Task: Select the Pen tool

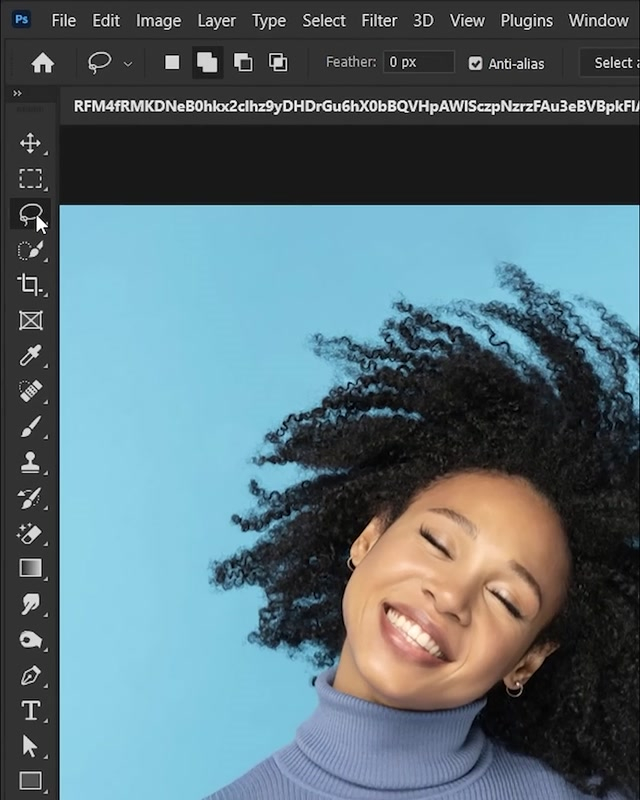Action: click(x=30, y=675)
